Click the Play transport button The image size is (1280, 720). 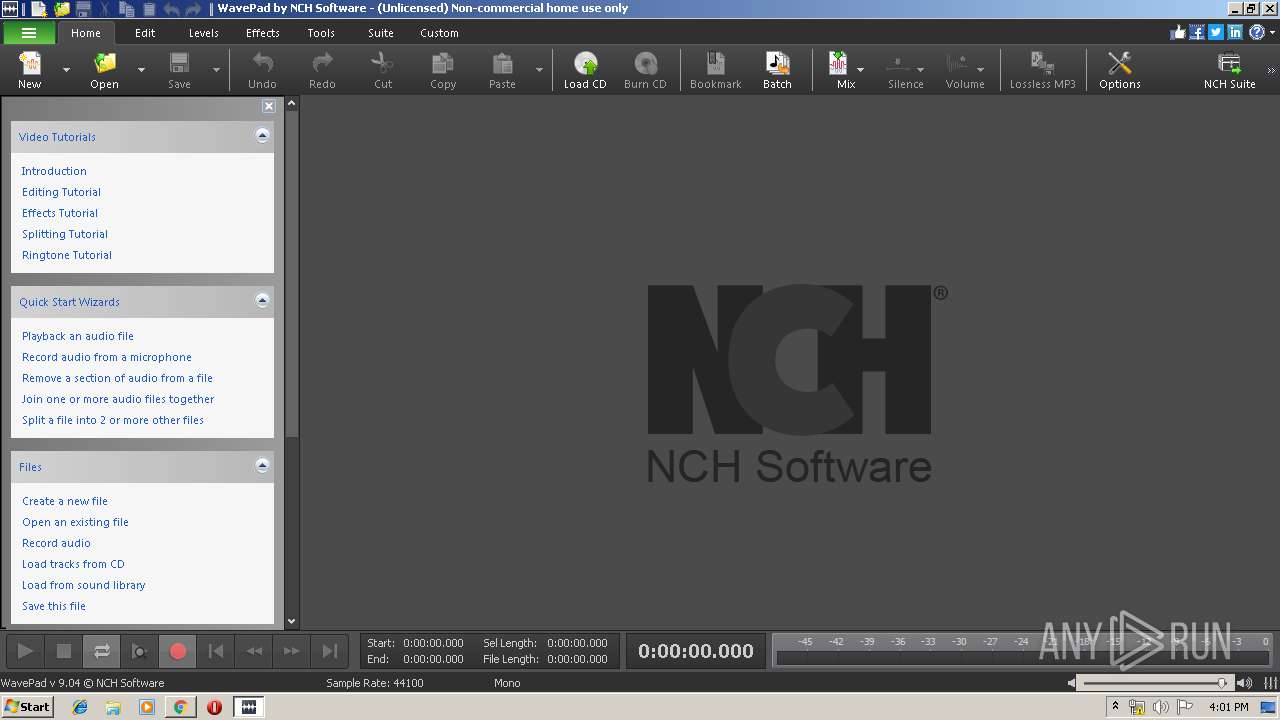[25, 651]
